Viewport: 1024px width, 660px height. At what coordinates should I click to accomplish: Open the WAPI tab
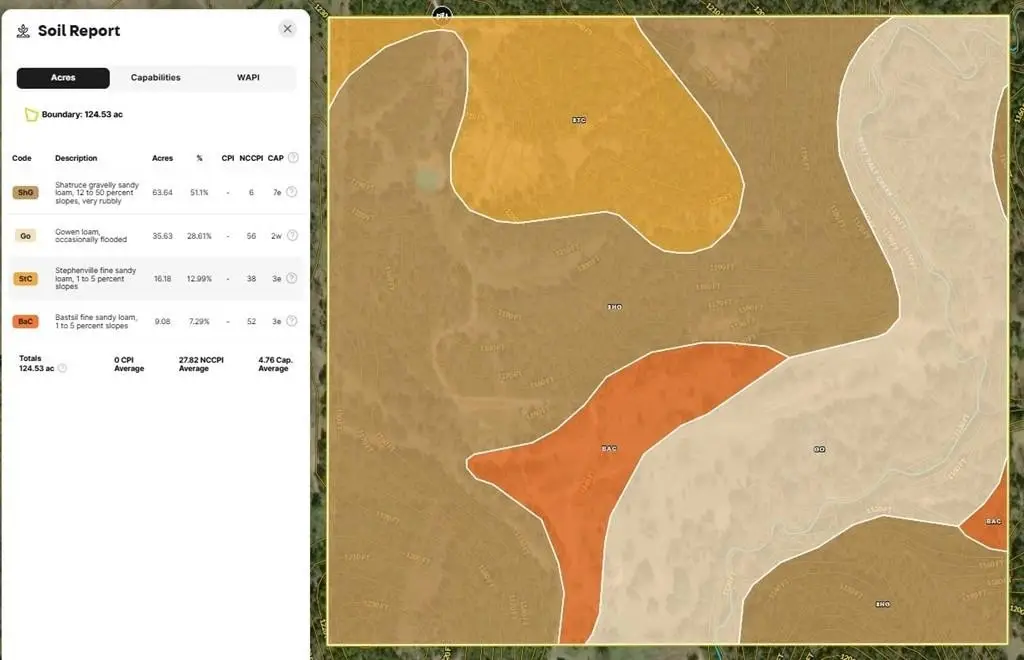coord(248,78)
